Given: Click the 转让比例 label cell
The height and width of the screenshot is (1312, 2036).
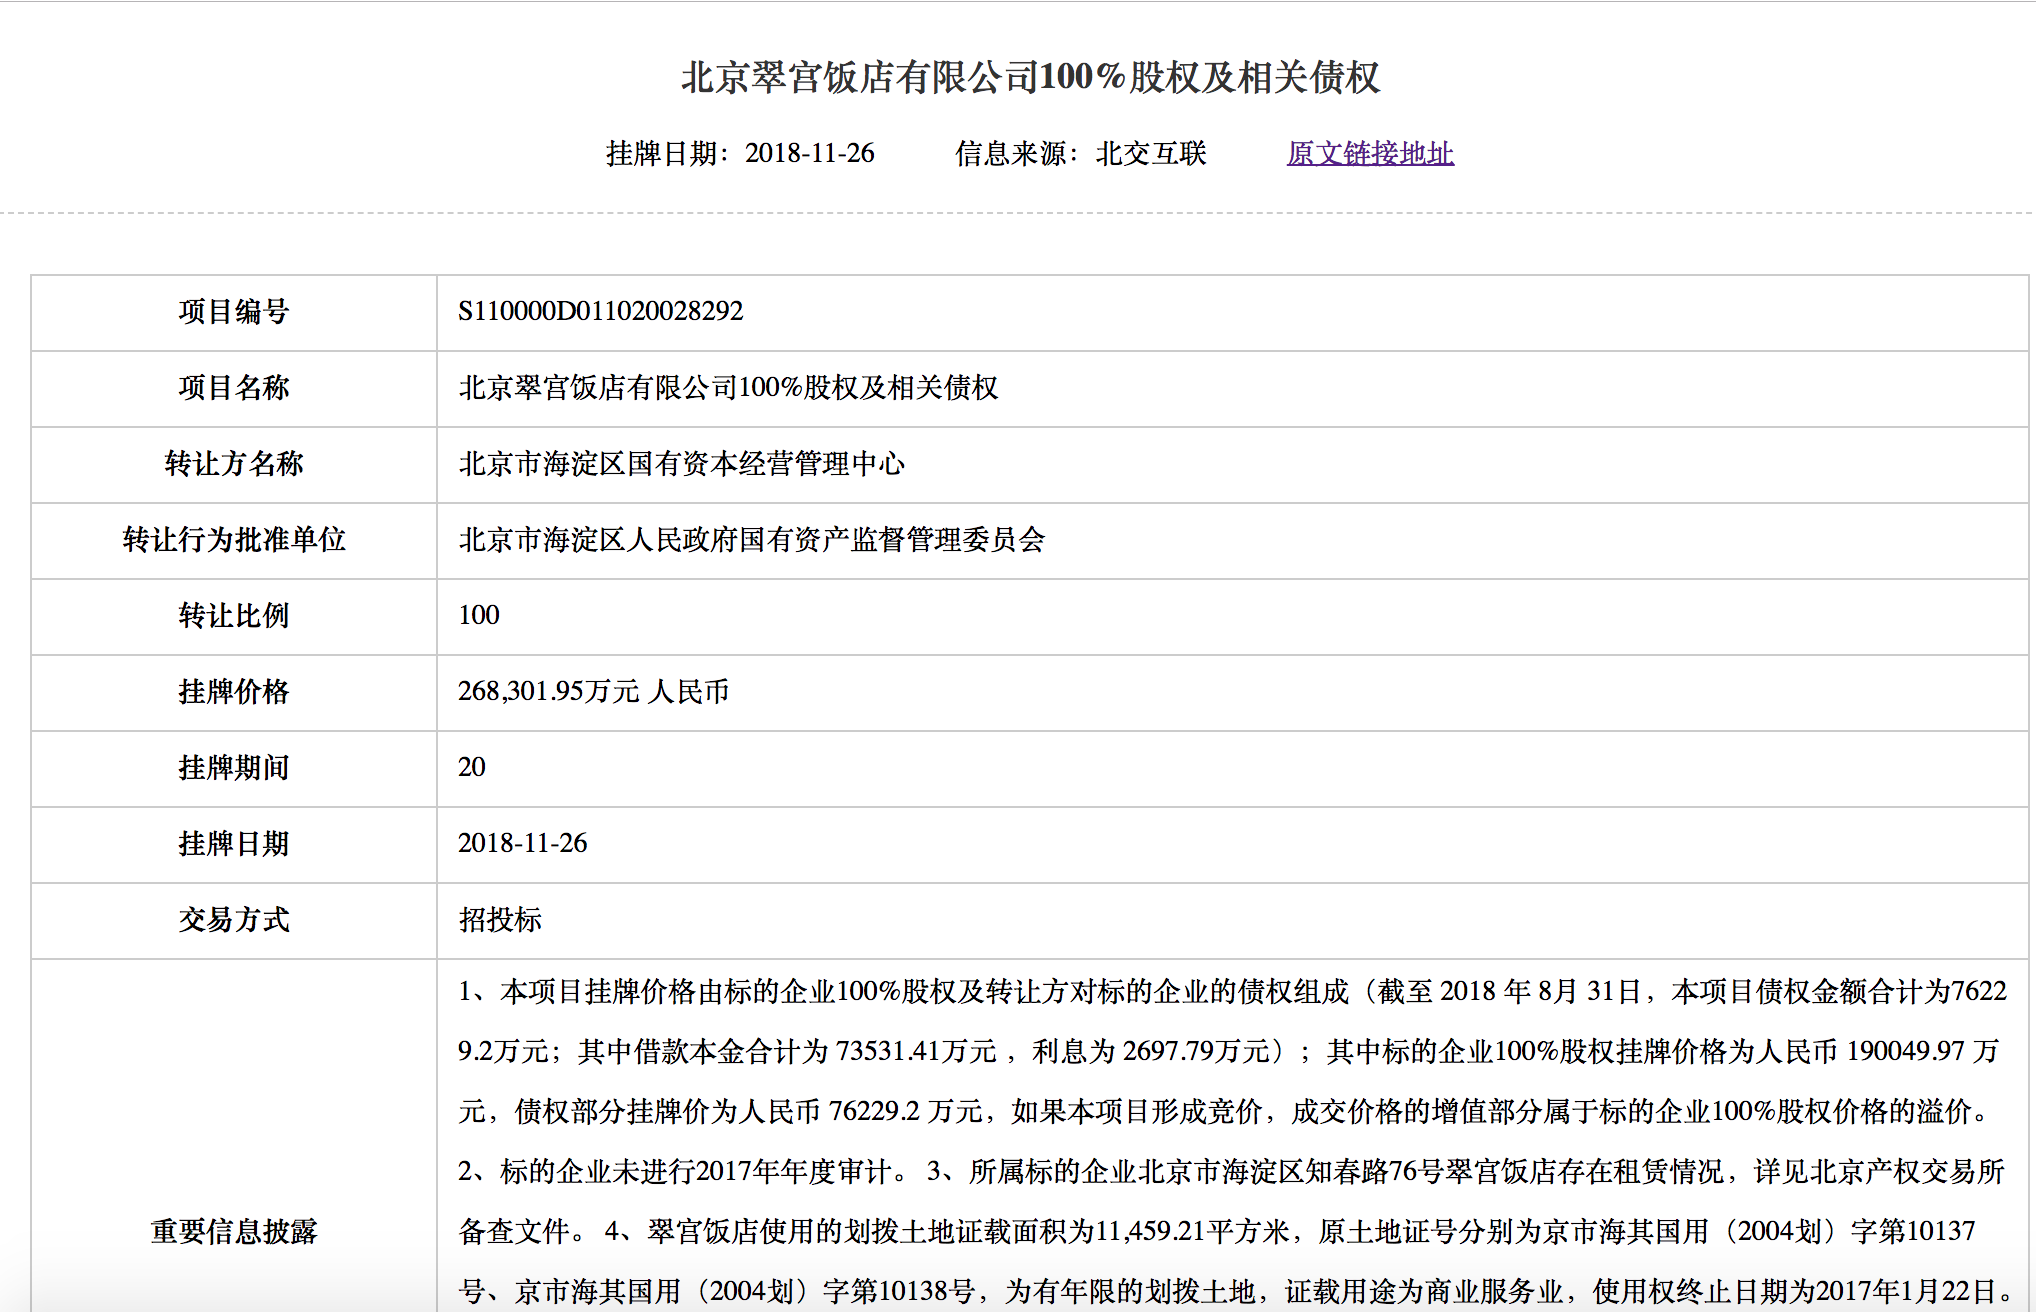Looking at the screenshot, I should pos(234,616).
